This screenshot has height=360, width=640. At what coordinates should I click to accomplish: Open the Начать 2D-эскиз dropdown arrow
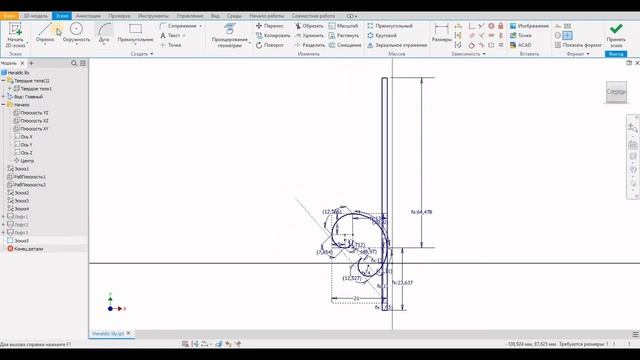pos(27,43)
